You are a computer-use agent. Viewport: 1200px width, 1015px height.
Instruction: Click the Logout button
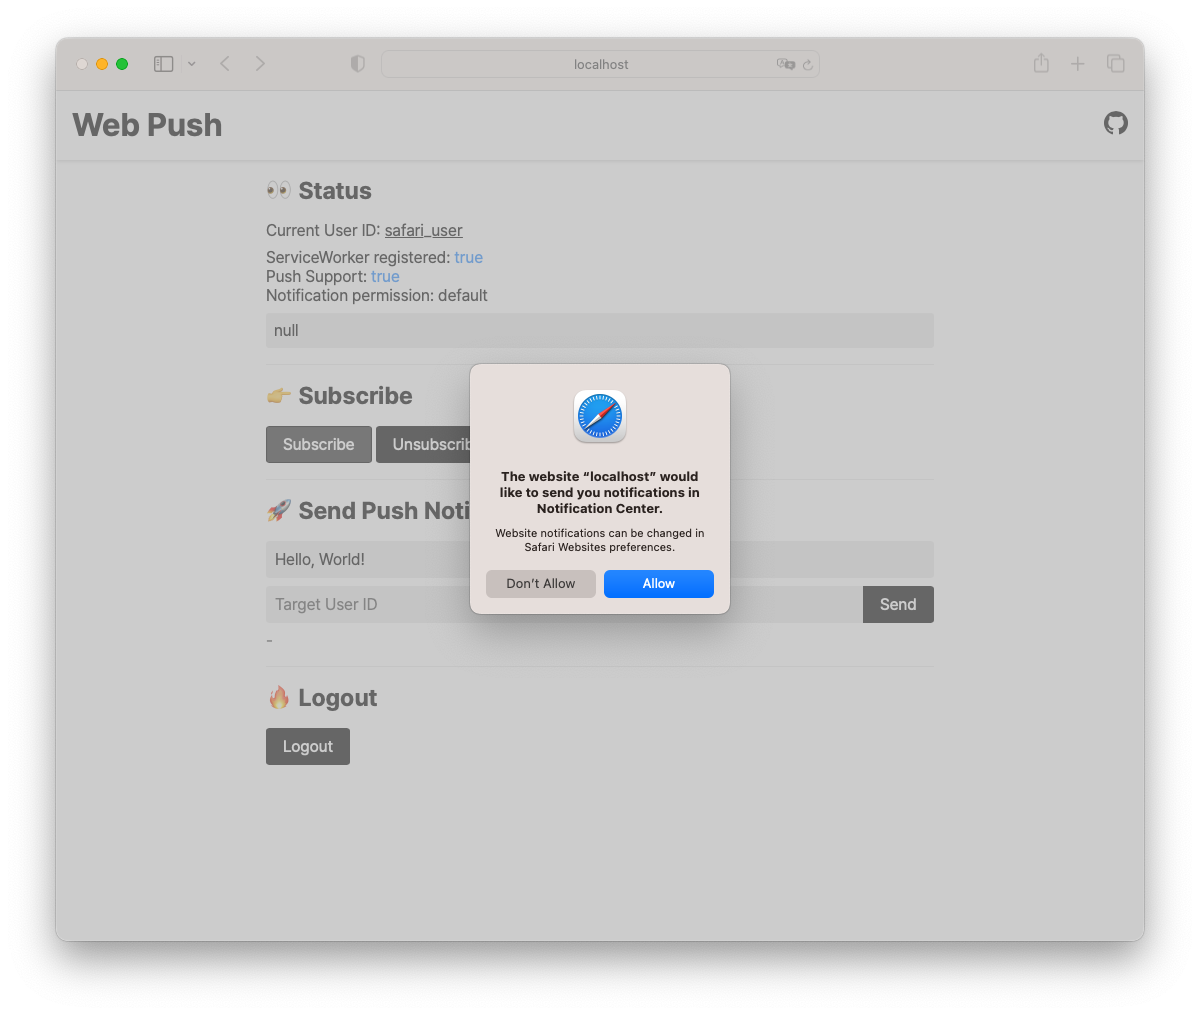(308, 747)
